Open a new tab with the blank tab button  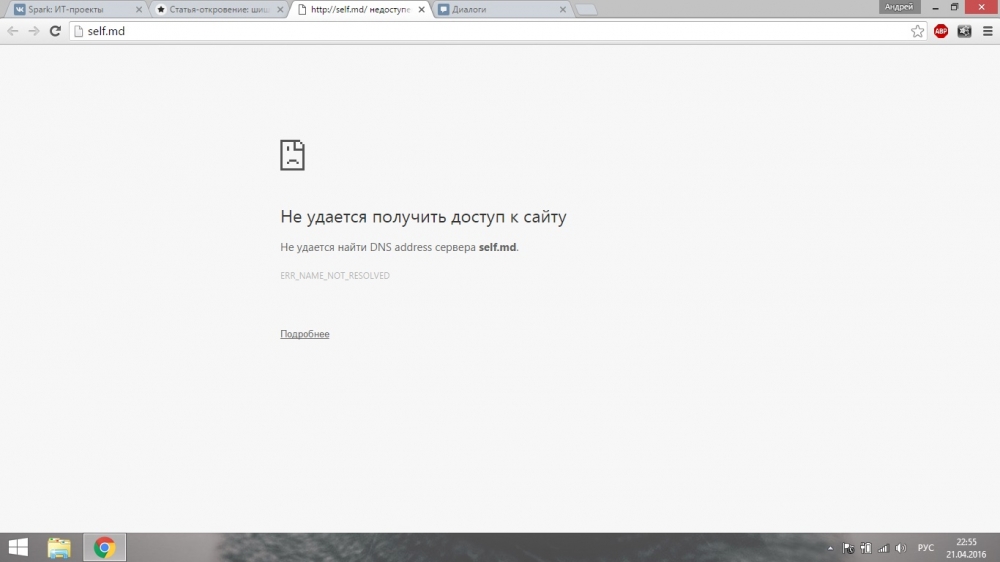click(585, 10)
